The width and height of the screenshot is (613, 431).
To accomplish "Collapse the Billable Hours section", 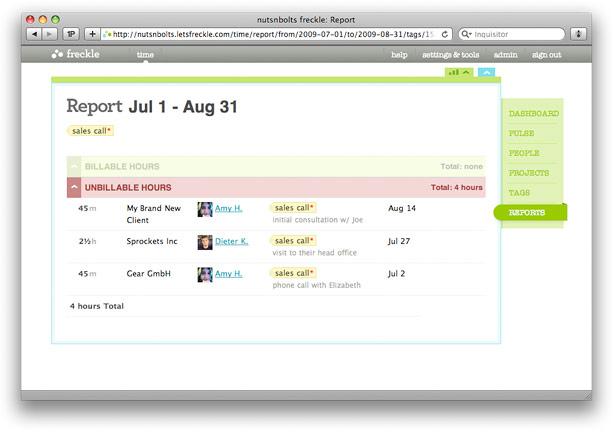I will coord(74,167).
